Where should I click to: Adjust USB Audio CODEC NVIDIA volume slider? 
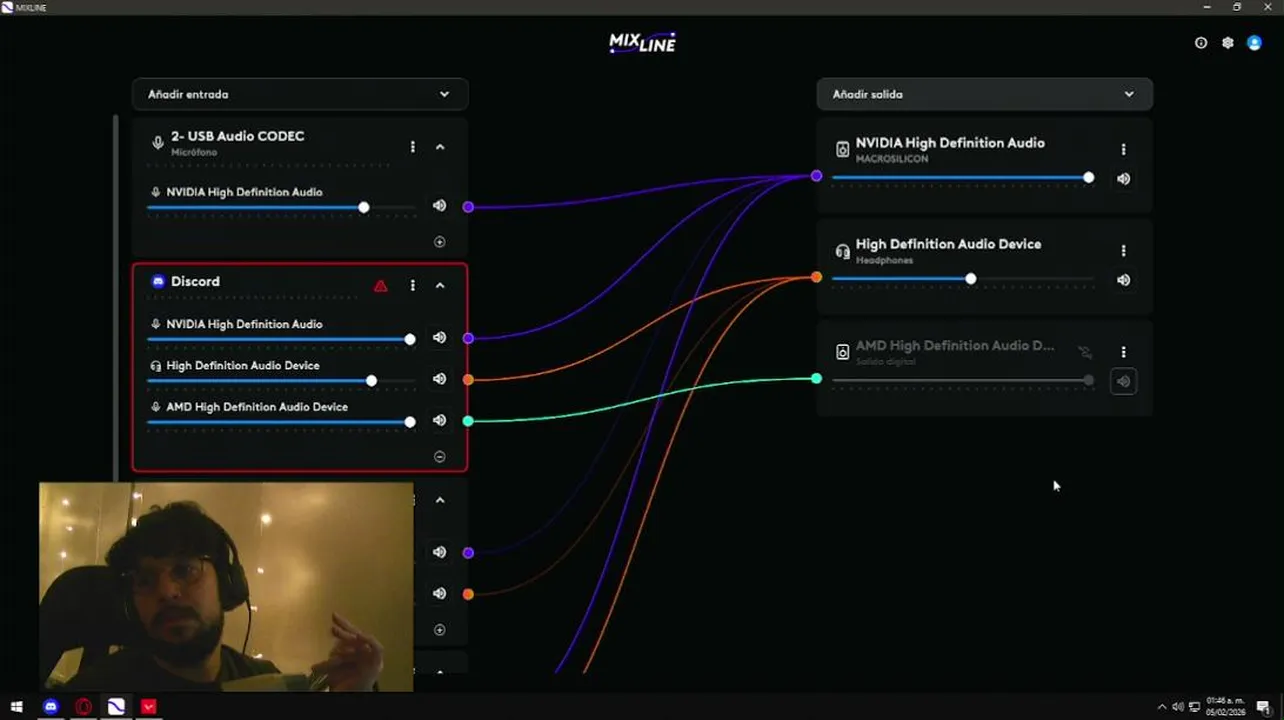click(x=281, y=208)
